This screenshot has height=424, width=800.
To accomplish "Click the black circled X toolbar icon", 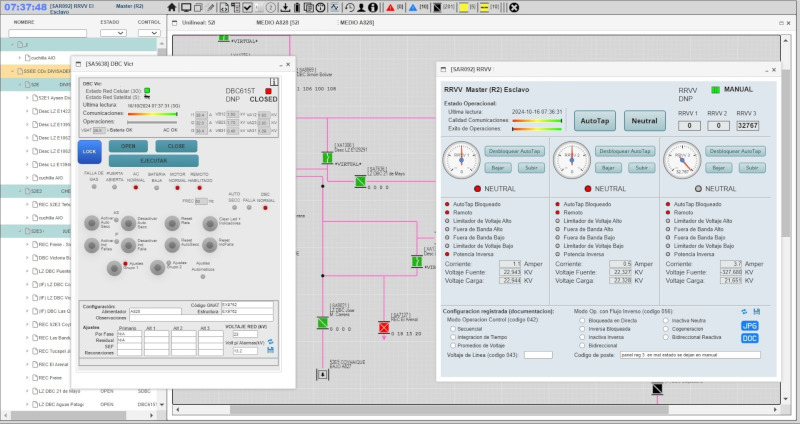I will pos(514,7).
